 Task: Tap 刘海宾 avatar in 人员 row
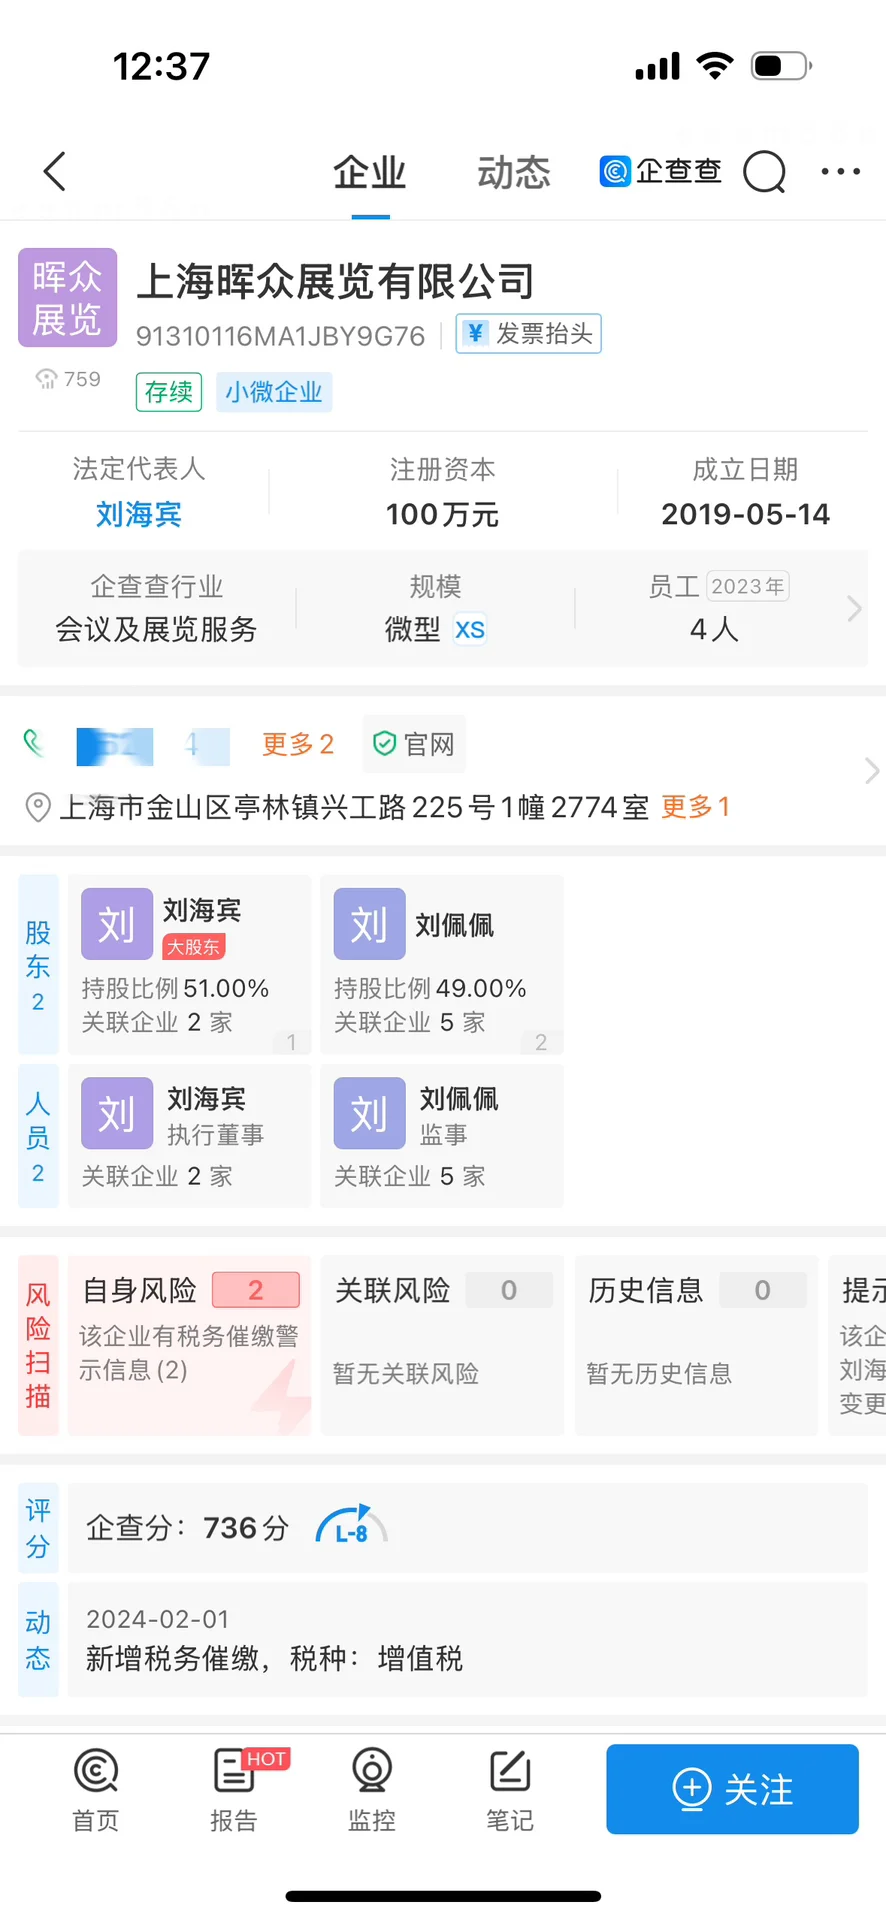(x=117, y=1113)
